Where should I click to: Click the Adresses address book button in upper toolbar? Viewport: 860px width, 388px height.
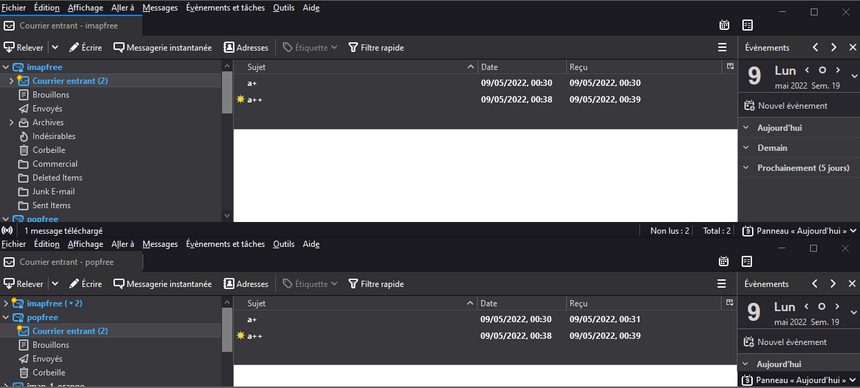click(246, 48)
